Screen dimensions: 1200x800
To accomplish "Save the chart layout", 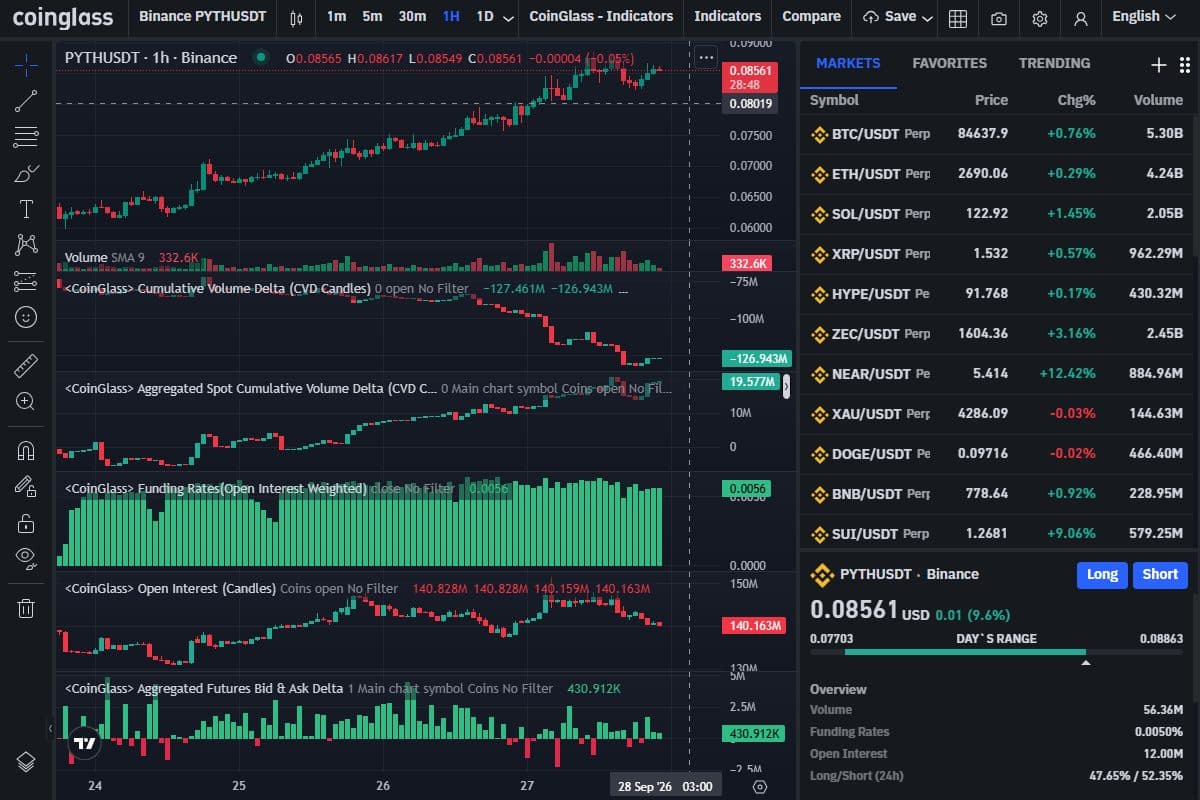I will coord(889,17).
